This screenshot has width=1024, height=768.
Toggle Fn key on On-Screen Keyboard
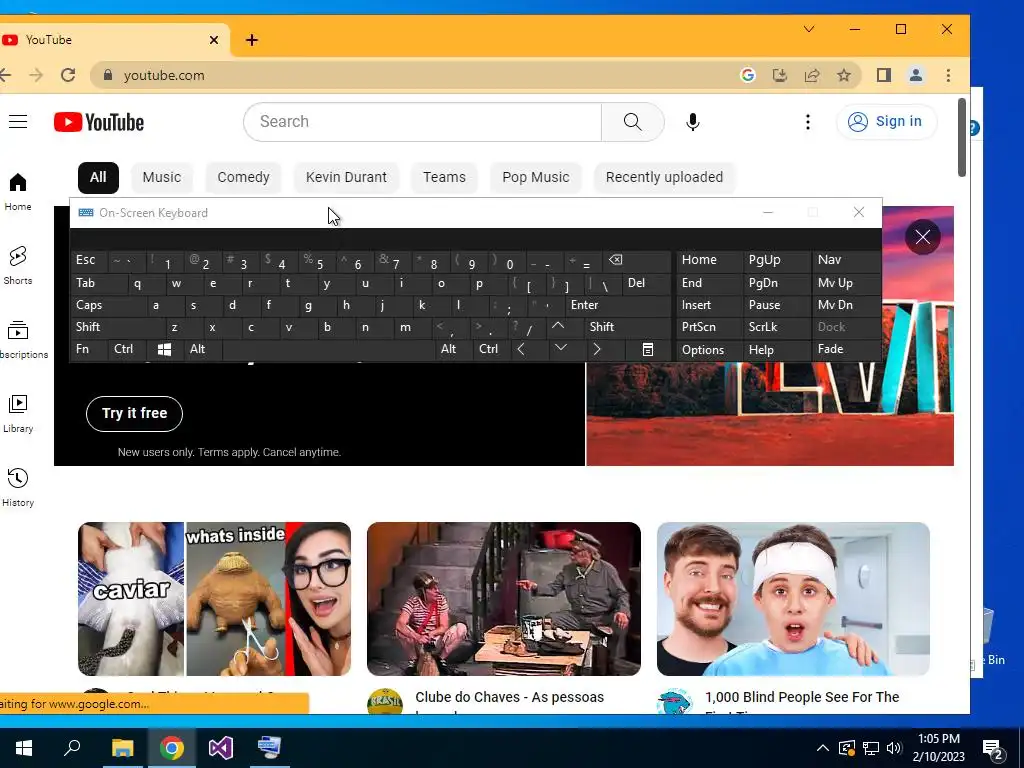point(82,349)
